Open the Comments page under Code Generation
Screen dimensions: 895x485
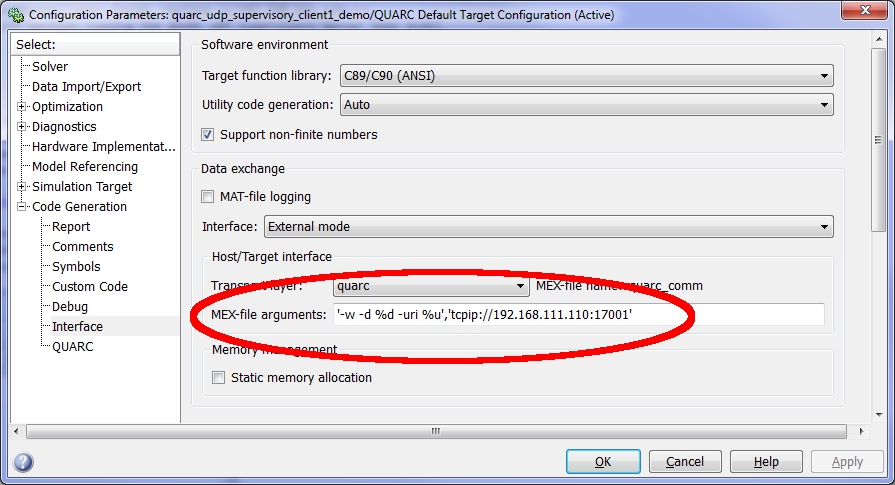(83, 246)
